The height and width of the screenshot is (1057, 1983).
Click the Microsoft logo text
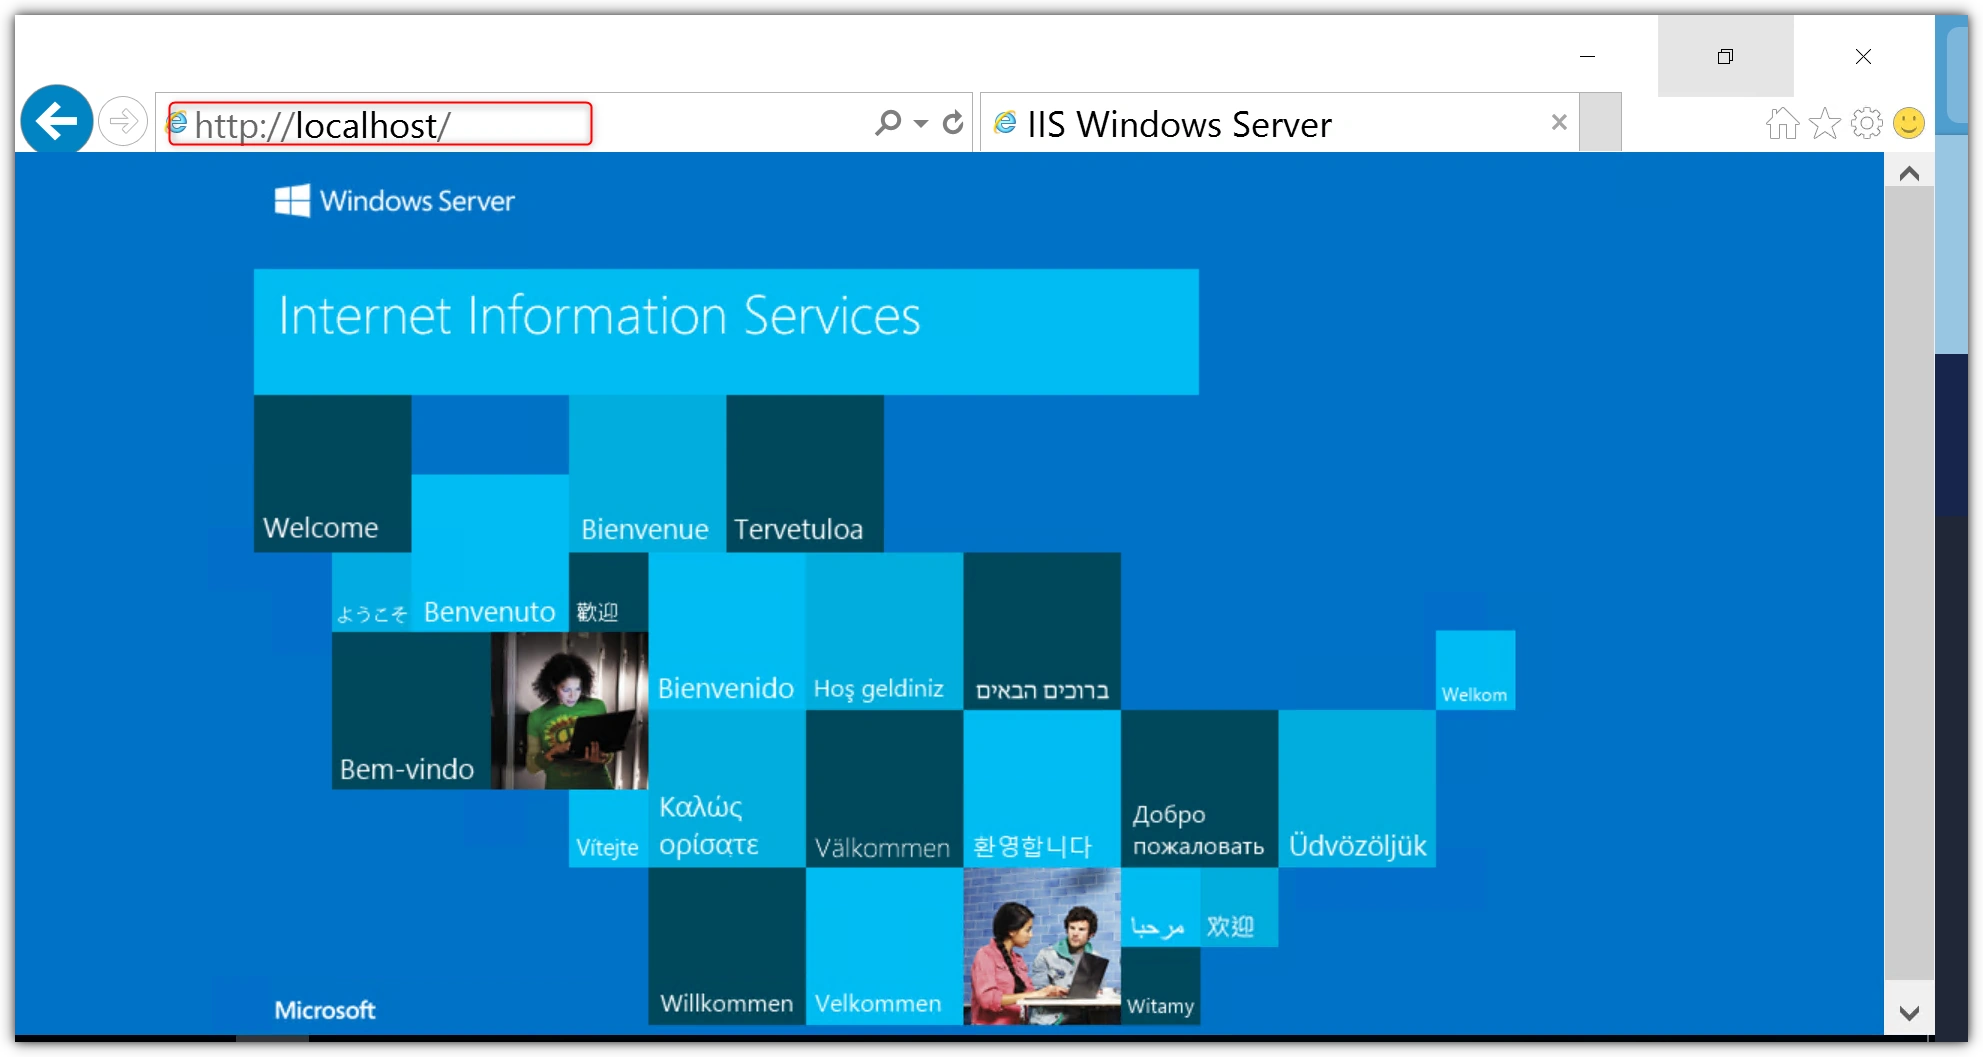(x=325, y=1010)
